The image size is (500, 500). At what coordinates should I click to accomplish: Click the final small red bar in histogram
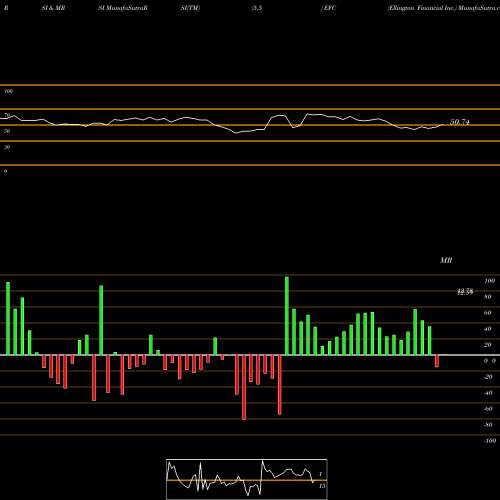click(437, 361)
